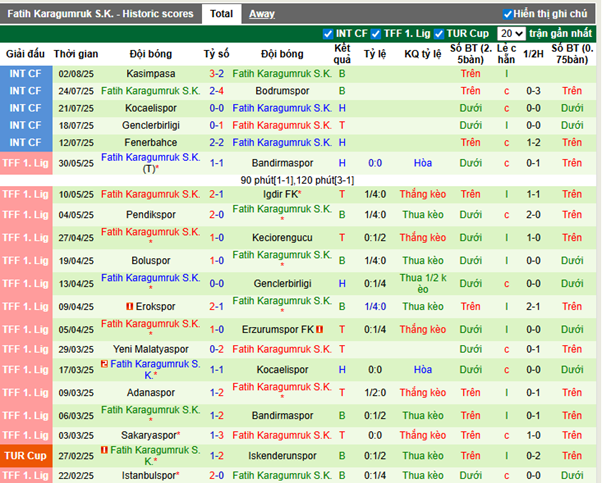Click the 'Thua 1/2 kèo' result cell
This screenshot has height=483, width=602.
(x=423, y=284)
